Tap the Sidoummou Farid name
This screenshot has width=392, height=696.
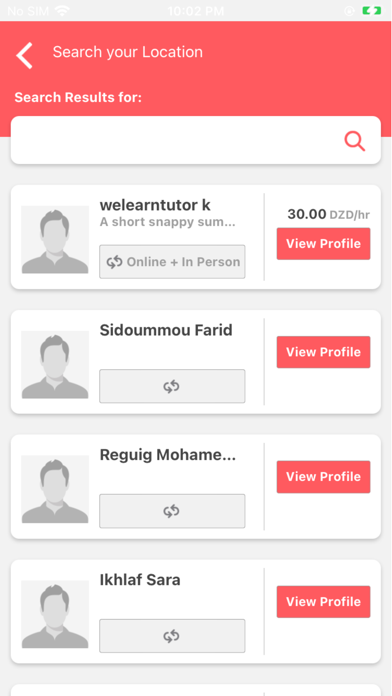tap(166, 330)
